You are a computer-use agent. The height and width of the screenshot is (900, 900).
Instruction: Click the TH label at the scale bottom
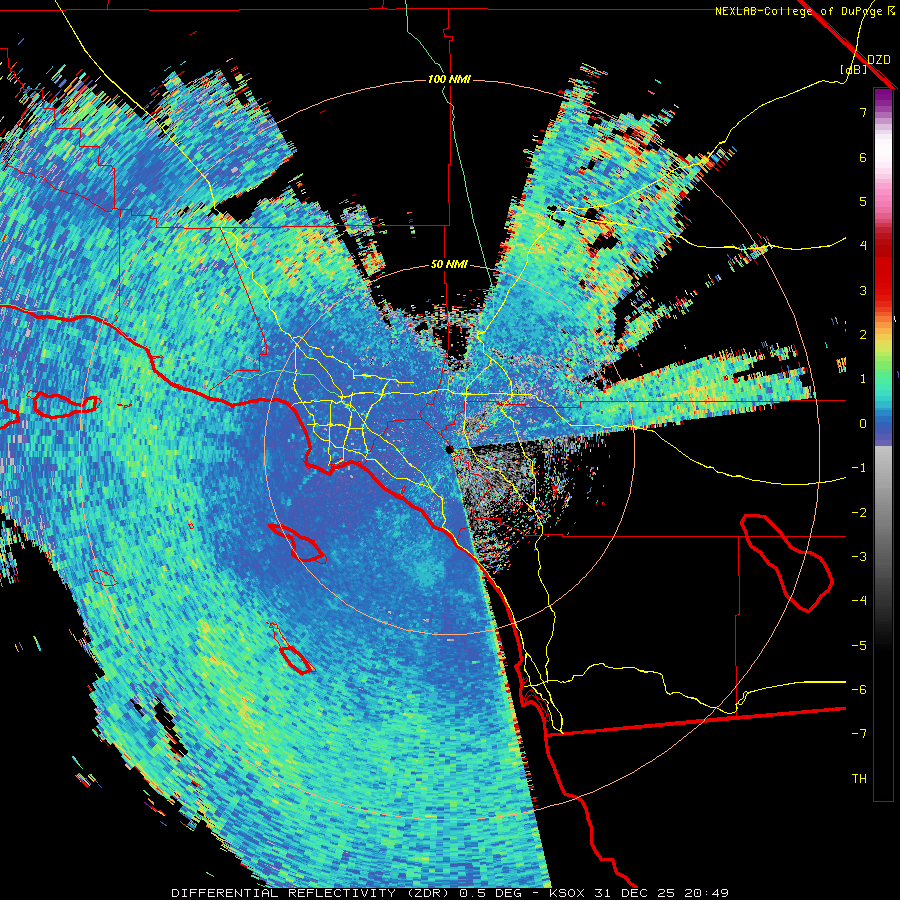[x=859, y=779]
